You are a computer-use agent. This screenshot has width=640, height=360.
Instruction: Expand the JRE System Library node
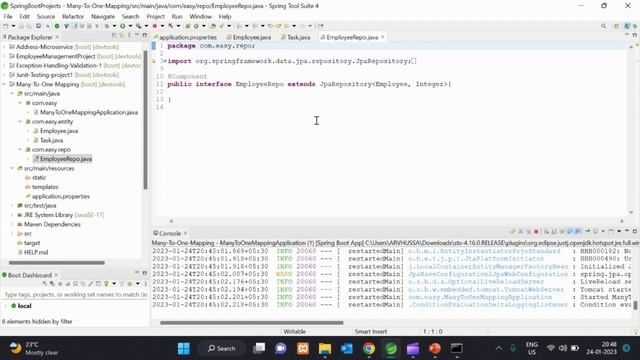[12, 215]
